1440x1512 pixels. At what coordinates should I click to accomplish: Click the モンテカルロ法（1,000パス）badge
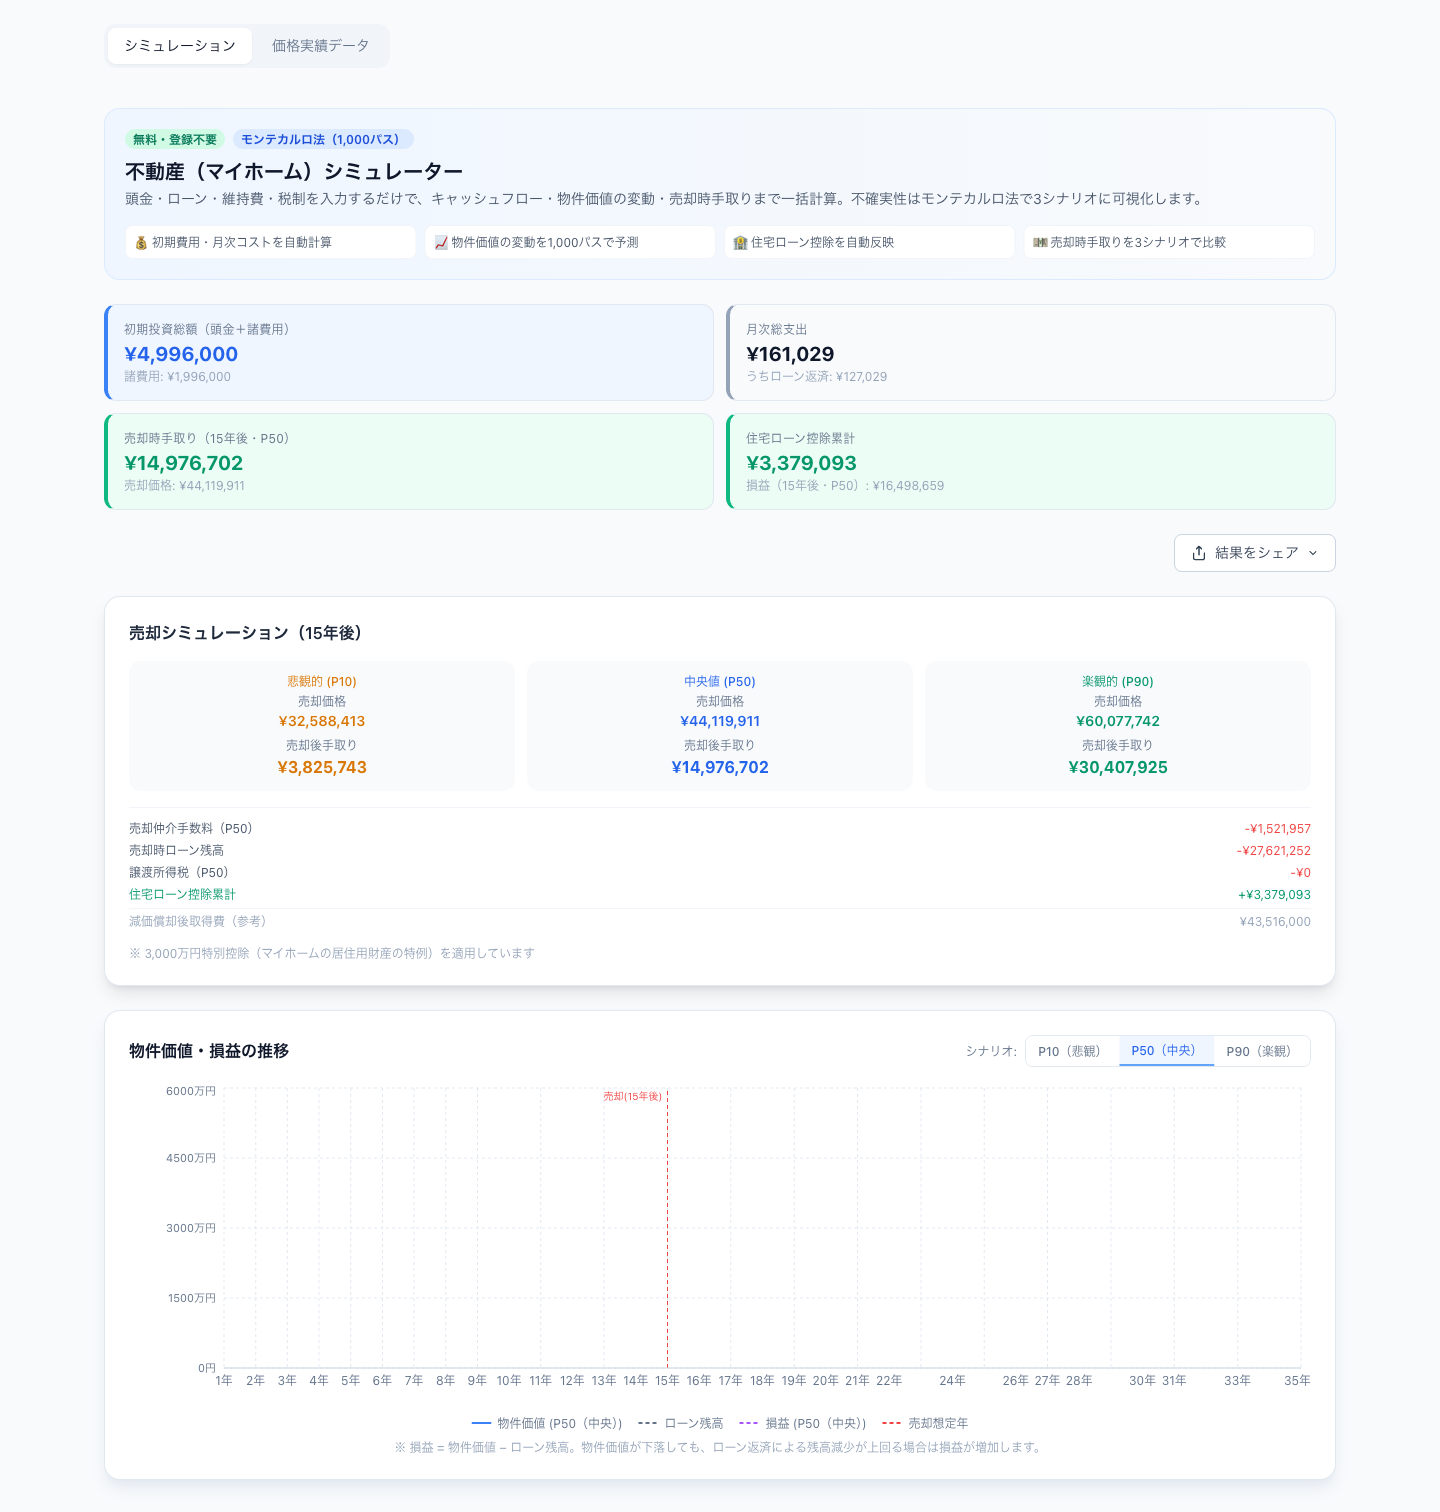[323, 140]
